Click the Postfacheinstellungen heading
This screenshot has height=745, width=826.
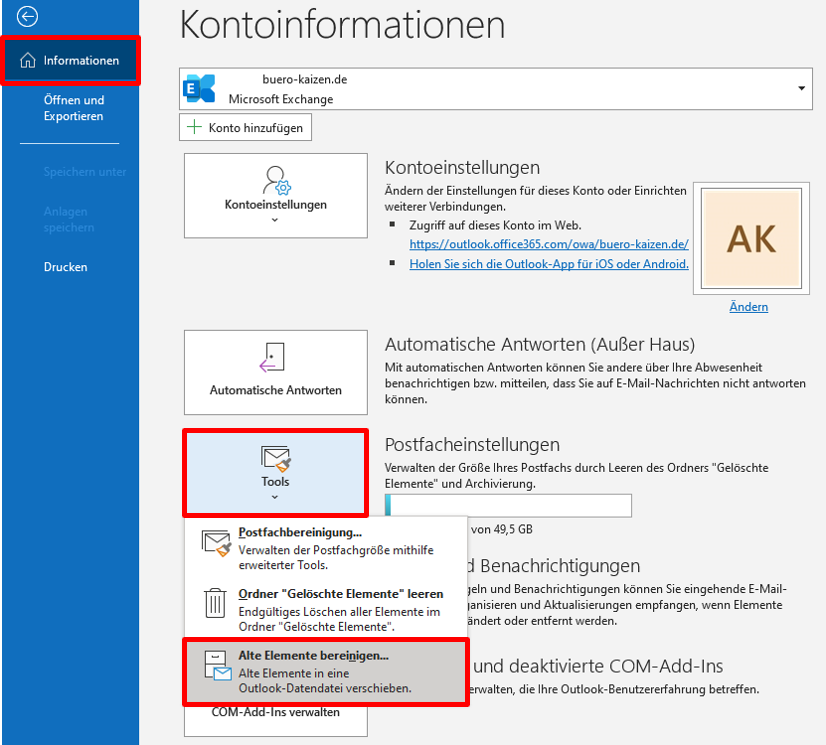pos(472,445)
